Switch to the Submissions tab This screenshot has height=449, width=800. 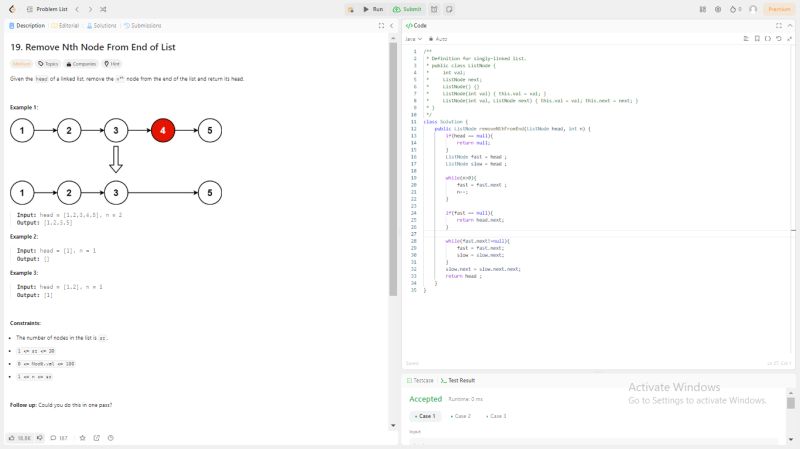pyautogui.click(x=143, y=26)
